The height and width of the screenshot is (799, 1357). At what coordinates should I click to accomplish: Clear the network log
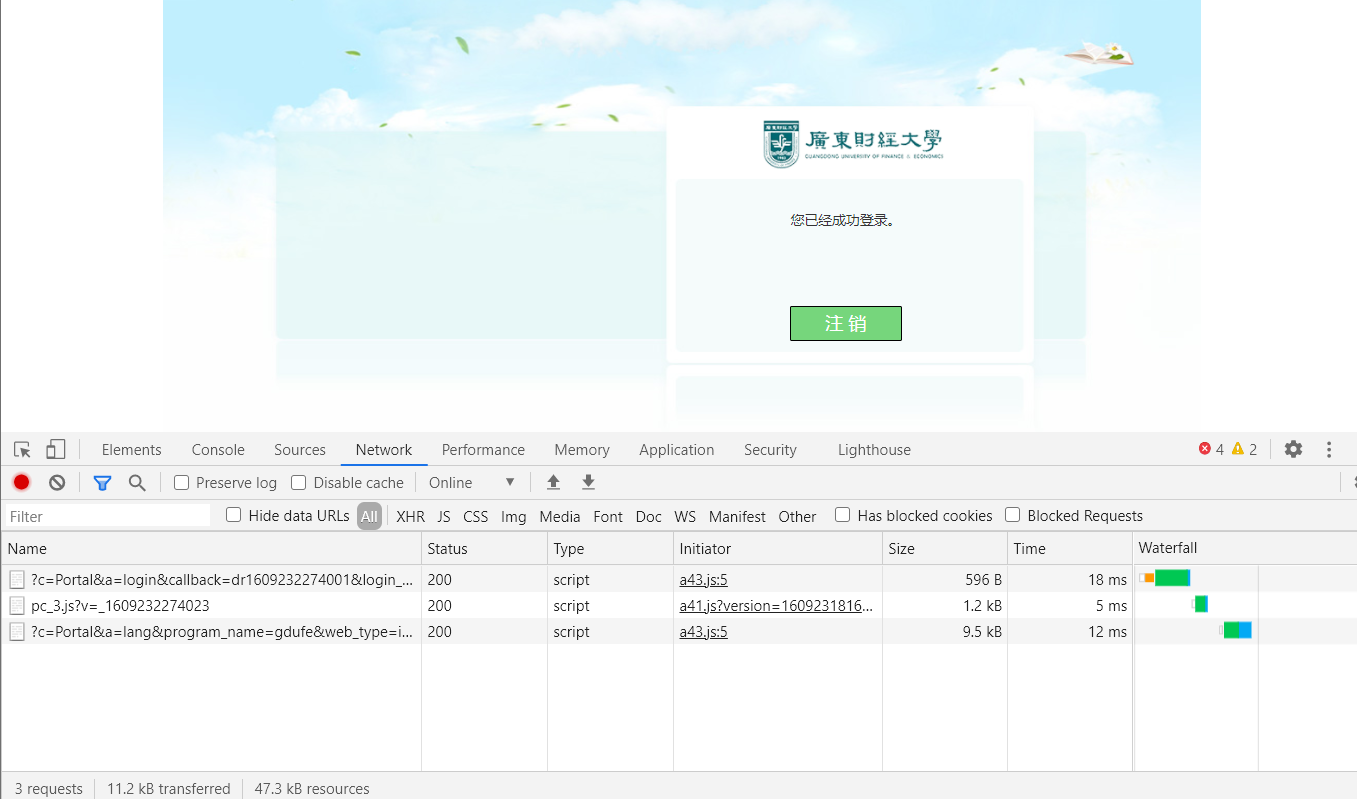point(57,482)
